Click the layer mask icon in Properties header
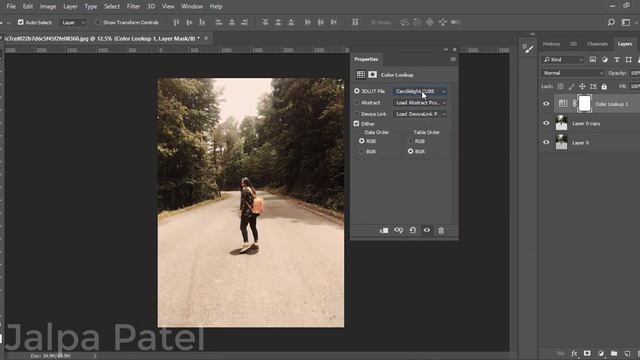This screenshot has width=640, height=360. pos(372,75)
